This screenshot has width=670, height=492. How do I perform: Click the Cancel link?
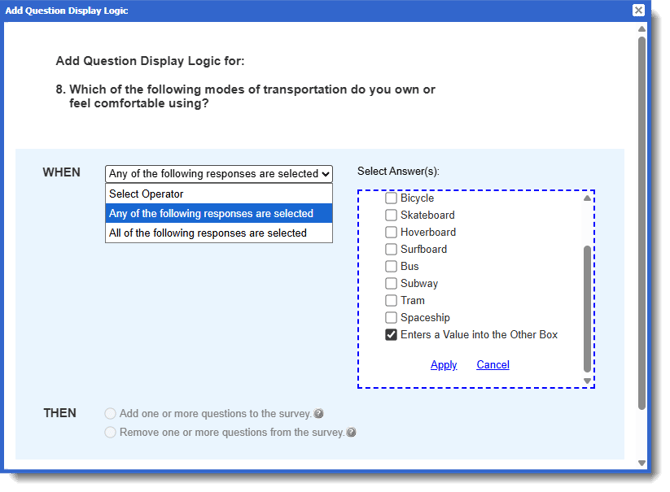click(493, 365)
